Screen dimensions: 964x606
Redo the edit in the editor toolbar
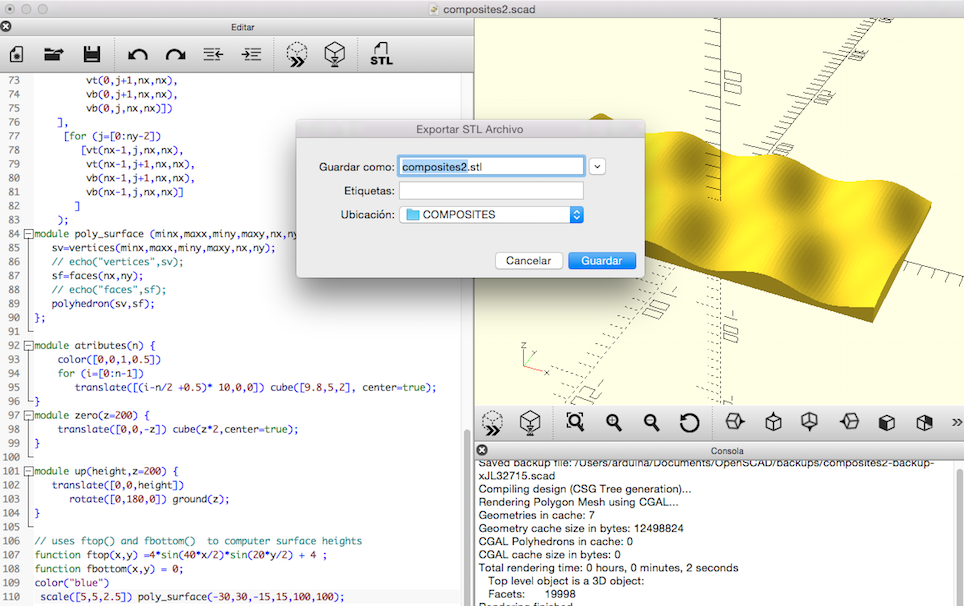(176, 55)
